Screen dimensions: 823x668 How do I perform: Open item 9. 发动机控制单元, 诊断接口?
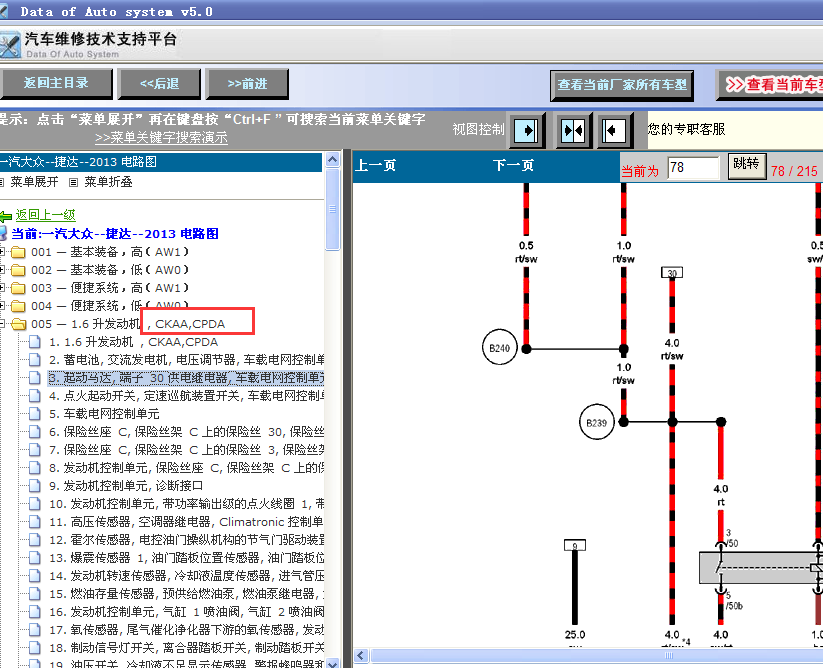(x=126, y=486)
